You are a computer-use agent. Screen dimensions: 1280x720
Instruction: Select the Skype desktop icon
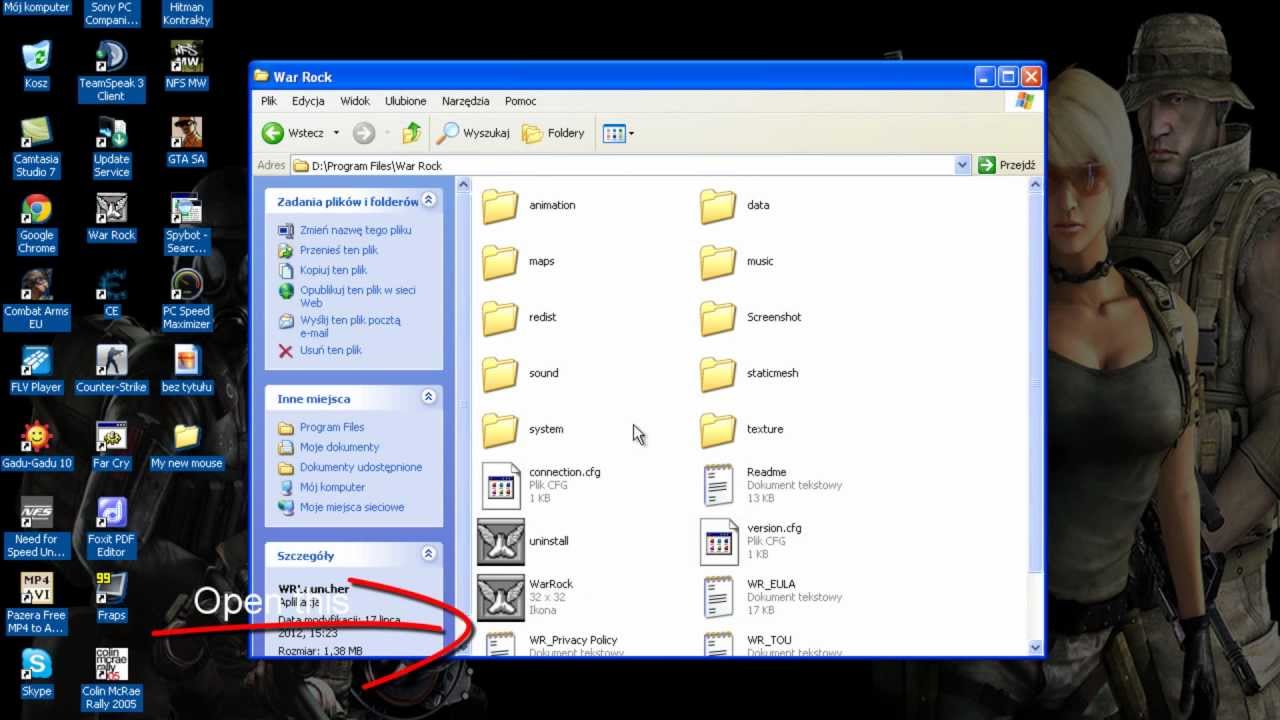[37, 673]
